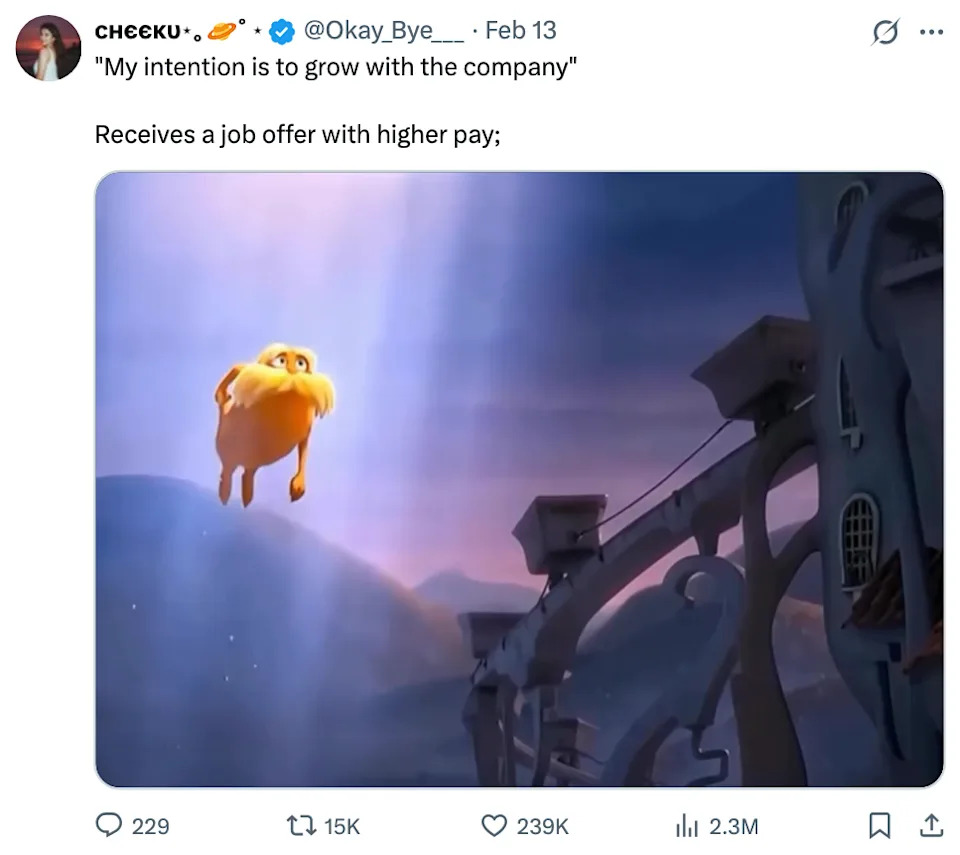Screen dimensions: 960x855
Task: Open the CHEEKU profile avatar
Action: 48,48
